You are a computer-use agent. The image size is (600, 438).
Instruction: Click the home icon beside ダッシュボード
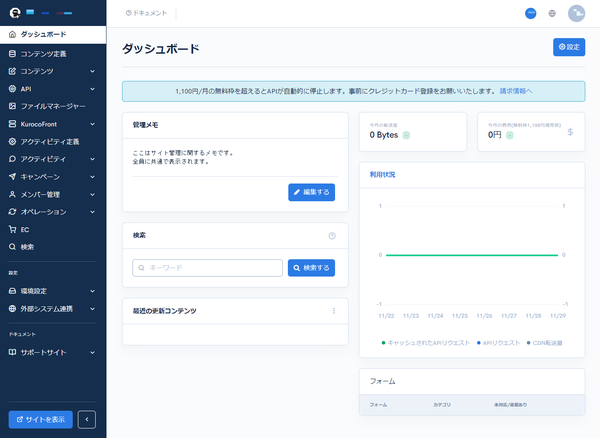pos(12,34)
